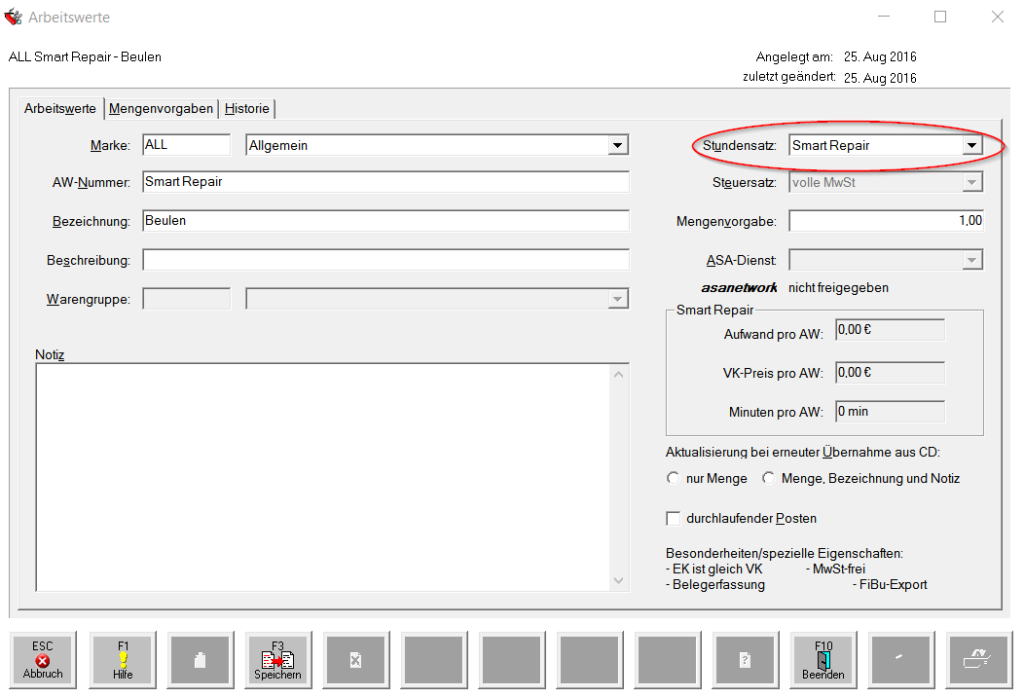Click the Notiz scrollbar down arrow
1024x698 pixels.
pos(618,580)
